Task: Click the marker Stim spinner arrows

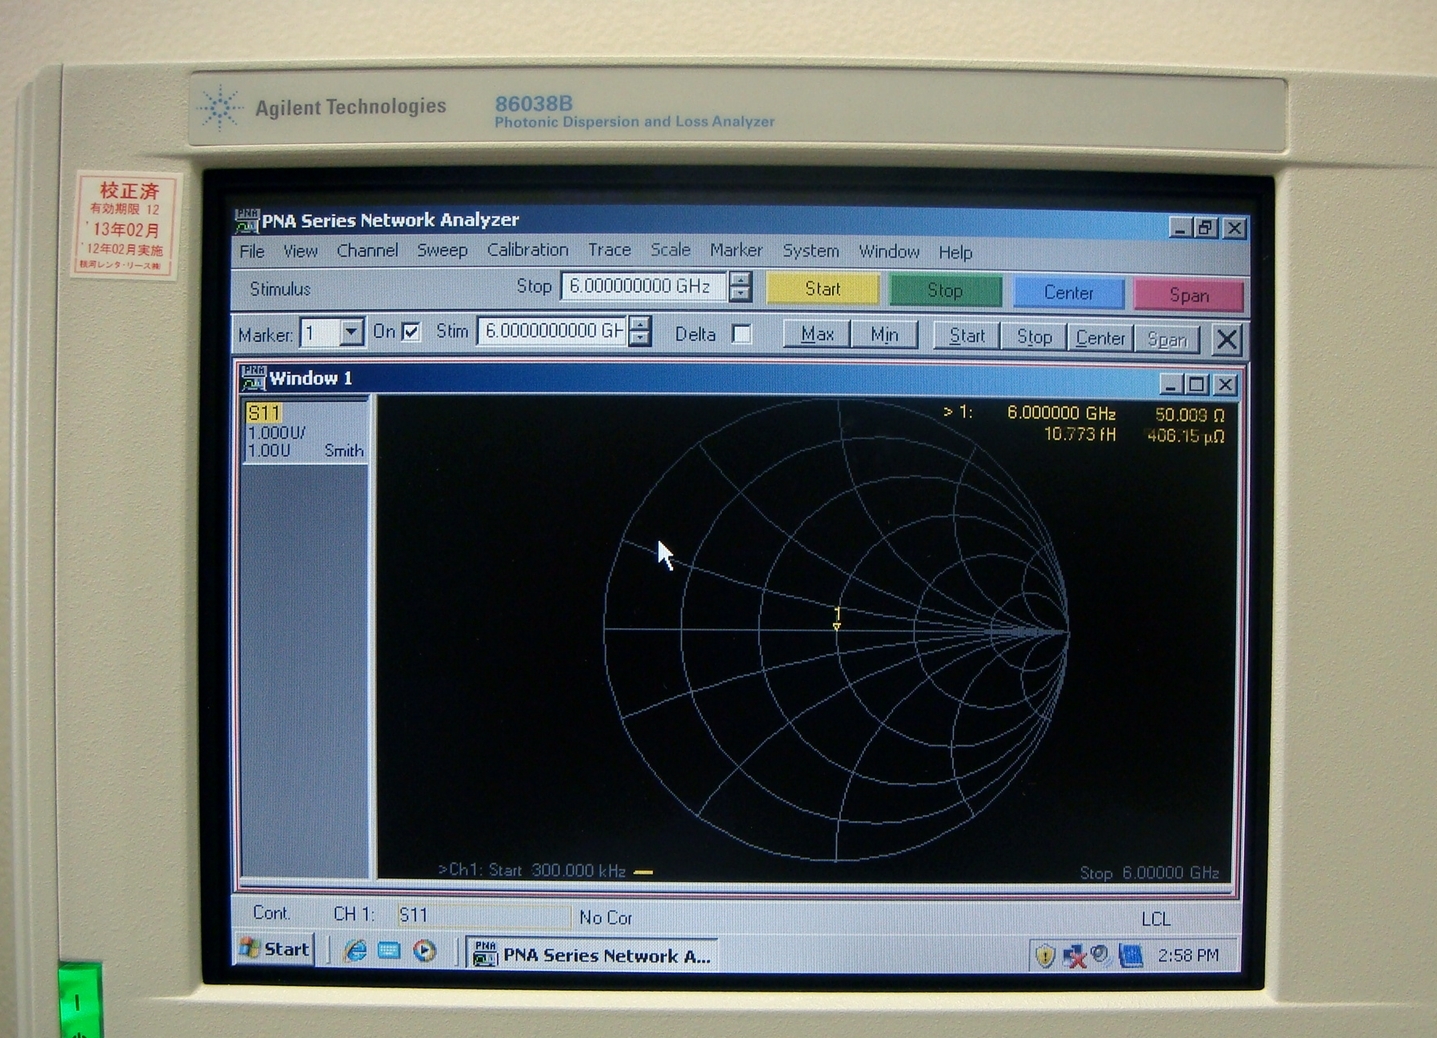Action: point(639,331)
